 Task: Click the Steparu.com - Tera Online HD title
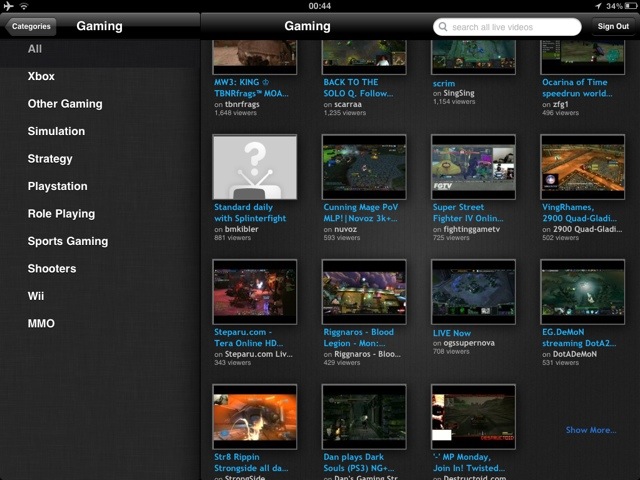[x=248, y=338]
